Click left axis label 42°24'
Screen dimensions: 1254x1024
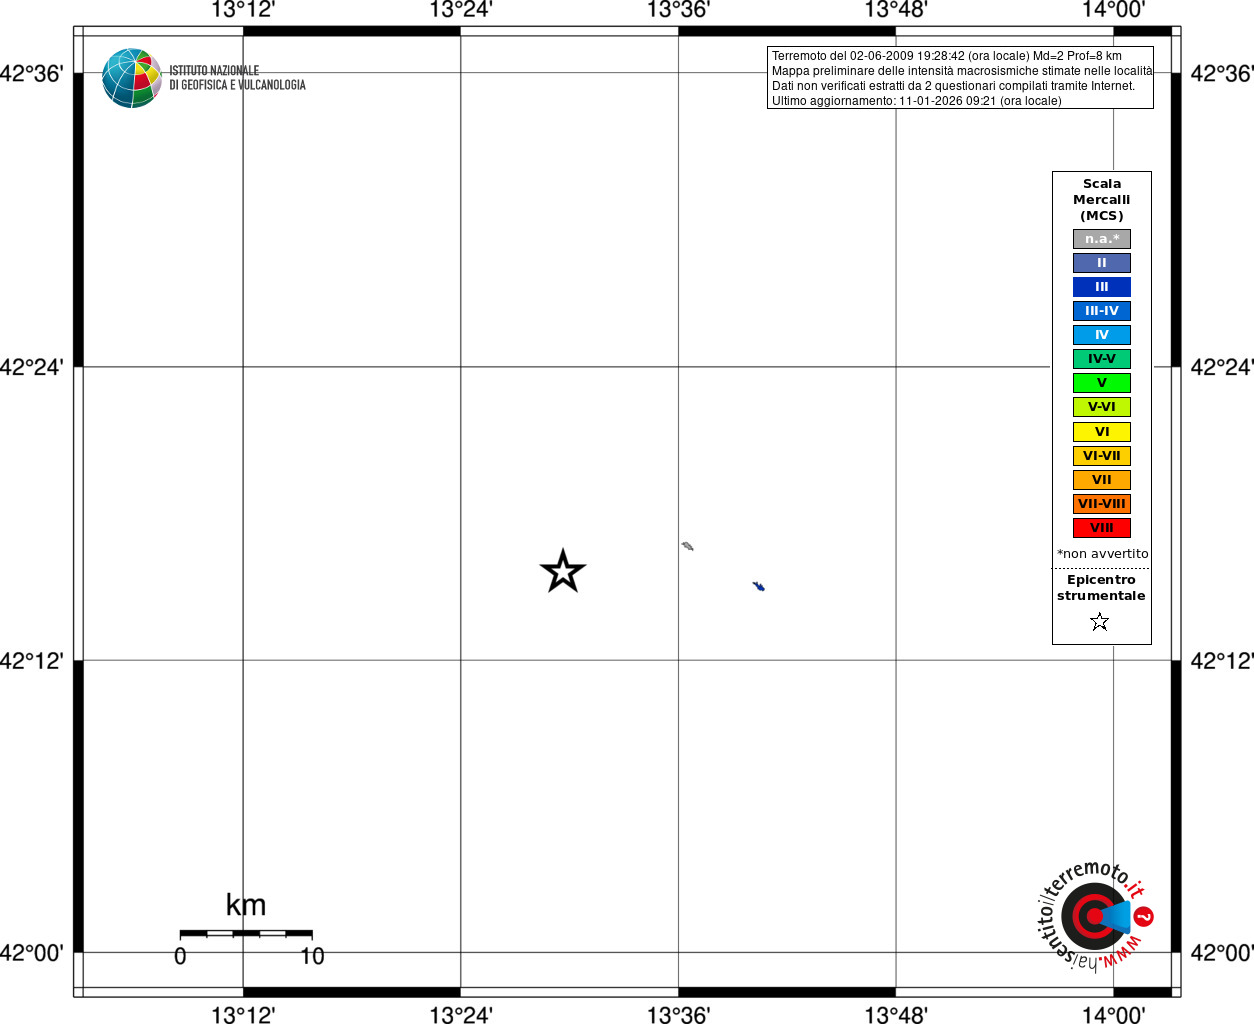point(32,367)
